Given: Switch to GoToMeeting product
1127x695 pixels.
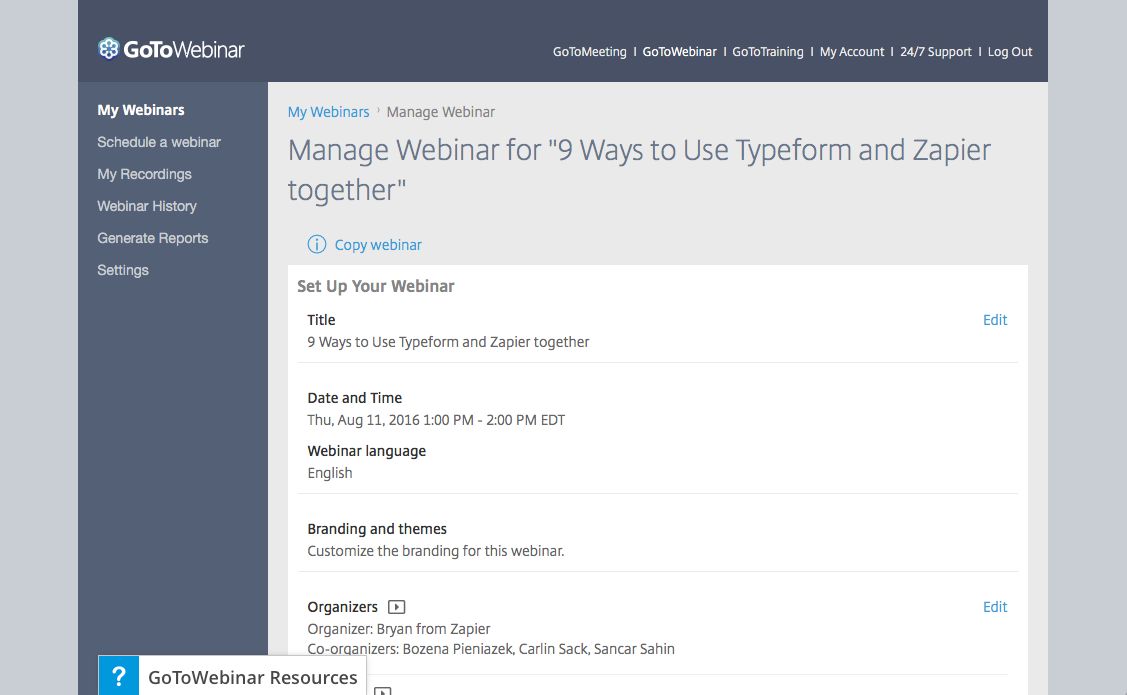Looking at the screenshot, I should (x=589, y=52).
